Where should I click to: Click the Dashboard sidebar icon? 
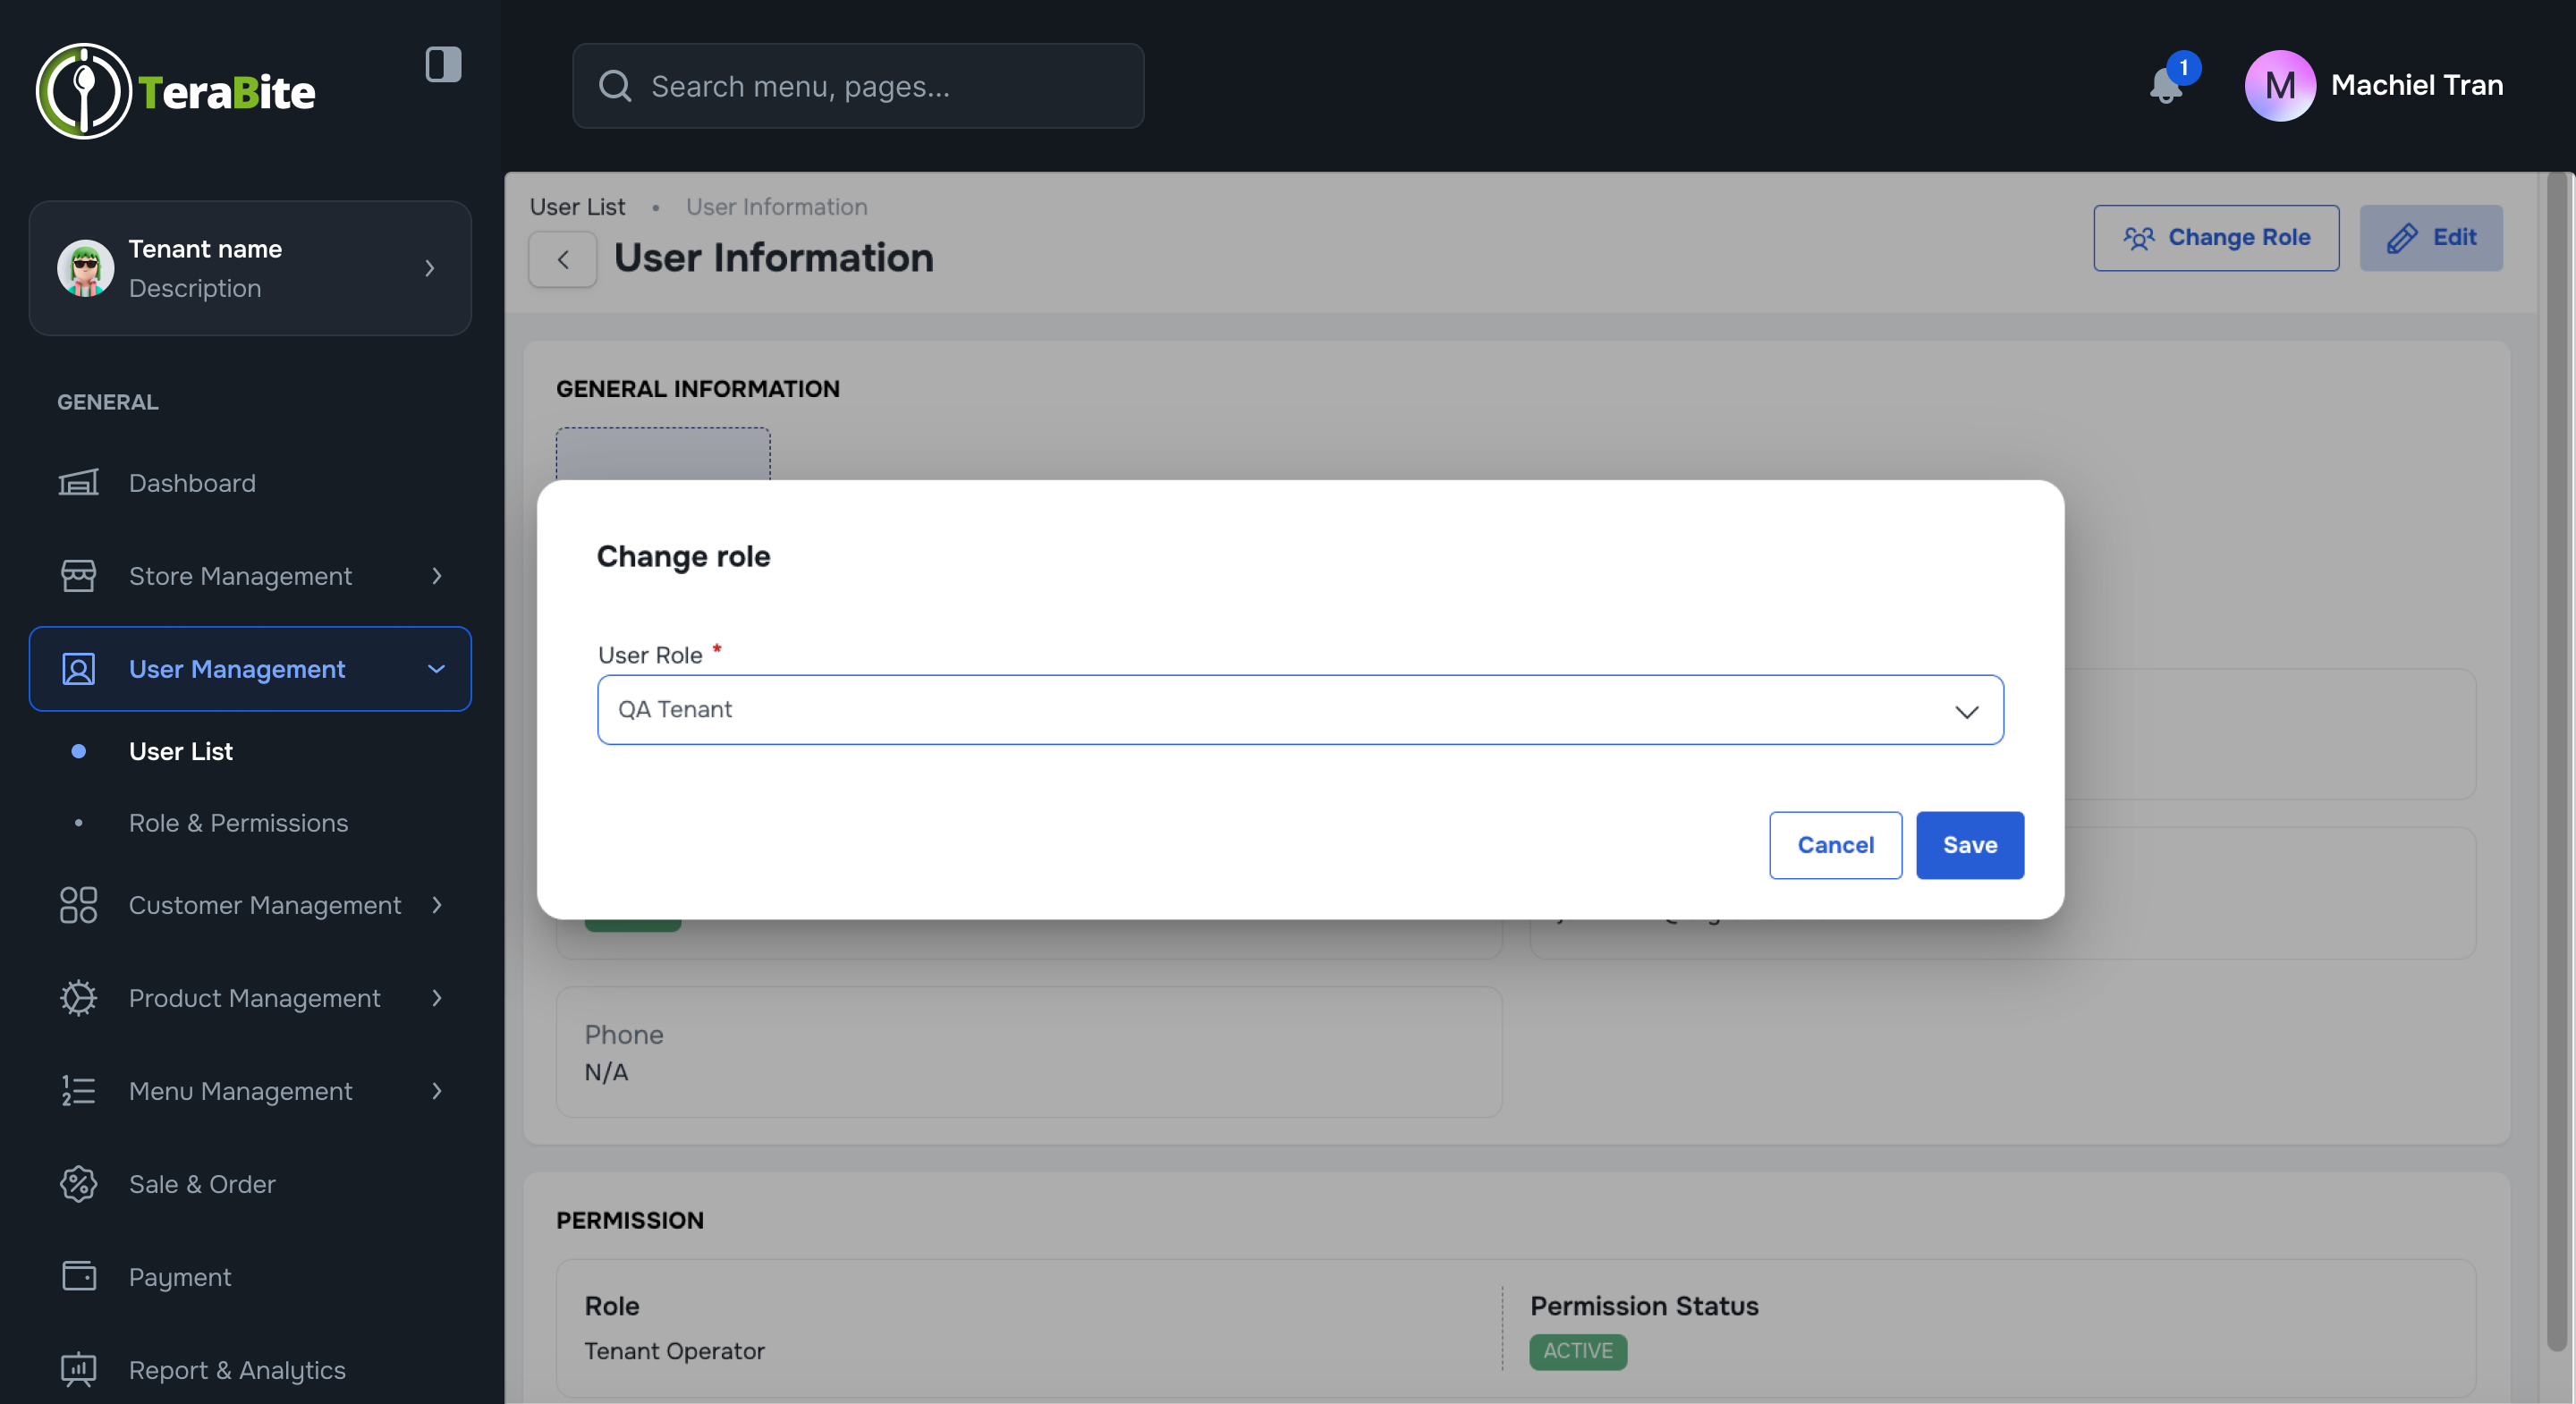coord(78,483)
